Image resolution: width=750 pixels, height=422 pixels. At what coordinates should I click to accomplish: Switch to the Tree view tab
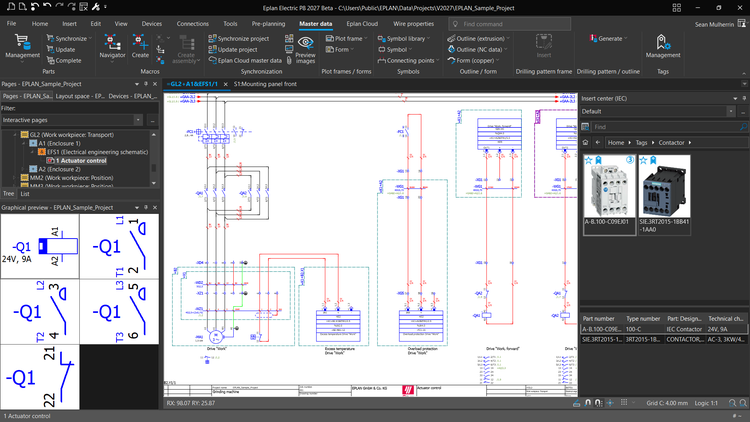pyautogui.click(x=9, y=194)
